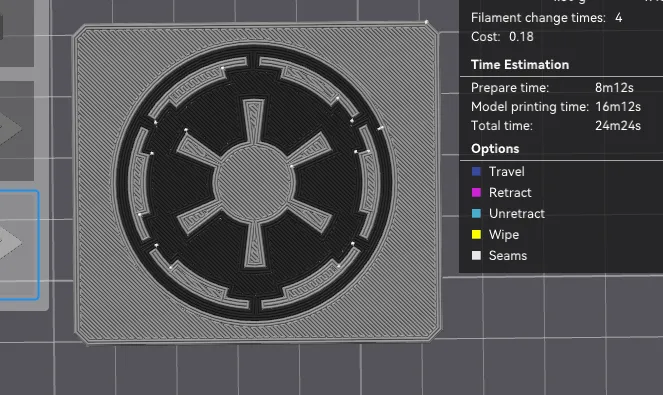The height and width of the screenshot is (395, 663).
Task: Click the prepare time value '8m12s'
Action: coord(614,88)
